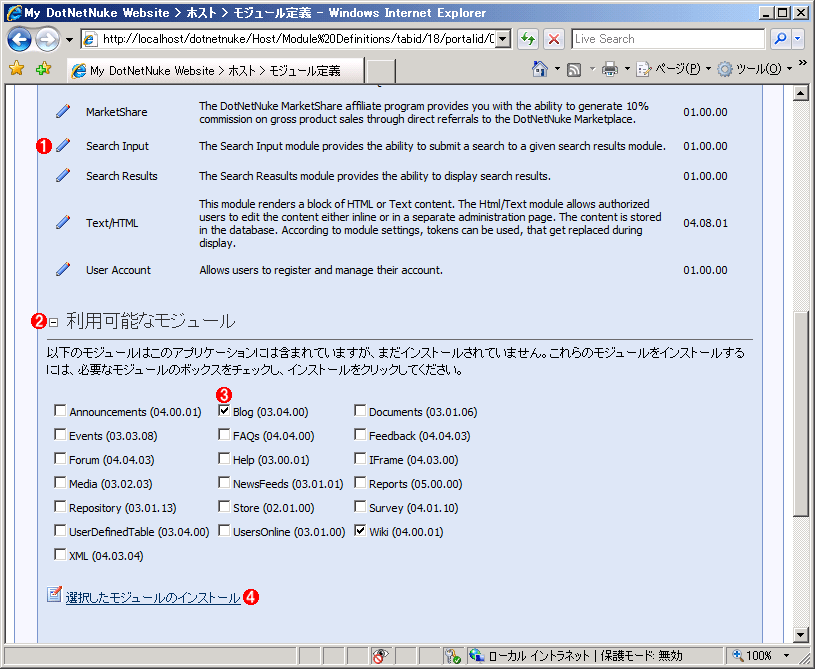Open the search provider dropdown arrow
Viewport: 815px width, 669px height.
pyautogui.click(x=798, y=39)
